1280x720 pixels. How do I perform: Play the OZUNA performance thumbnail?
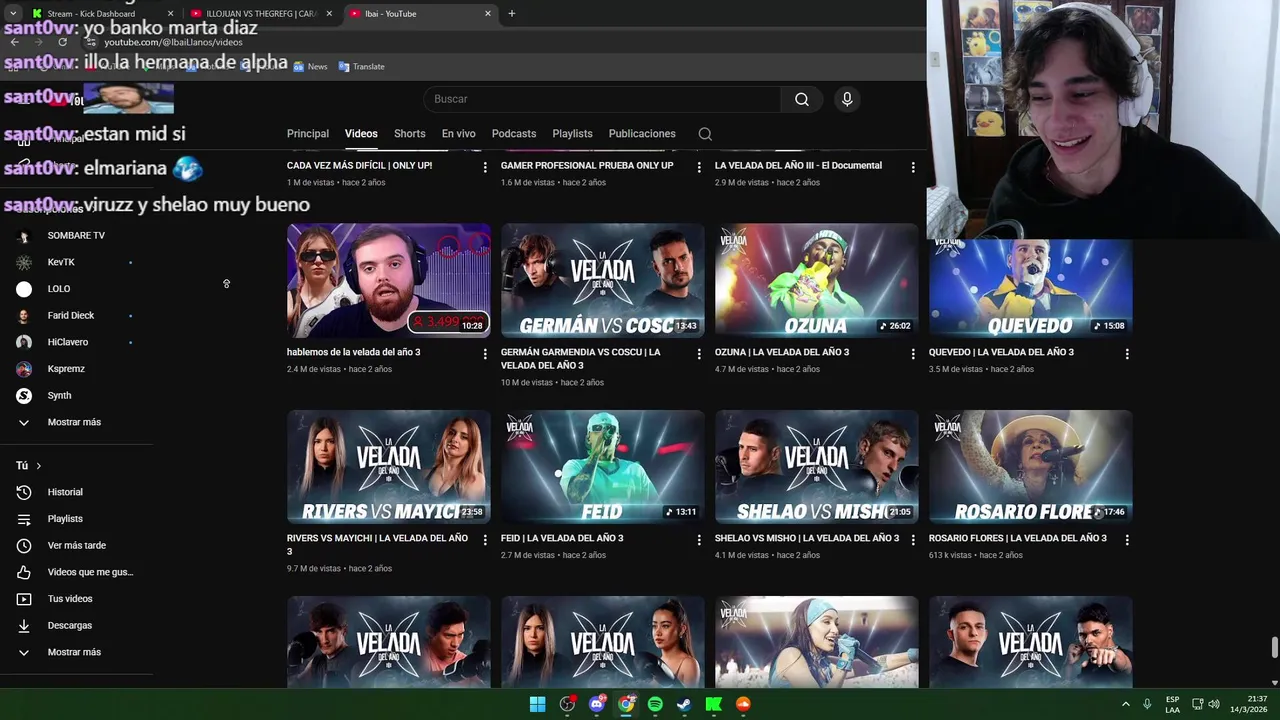[817, 281]
